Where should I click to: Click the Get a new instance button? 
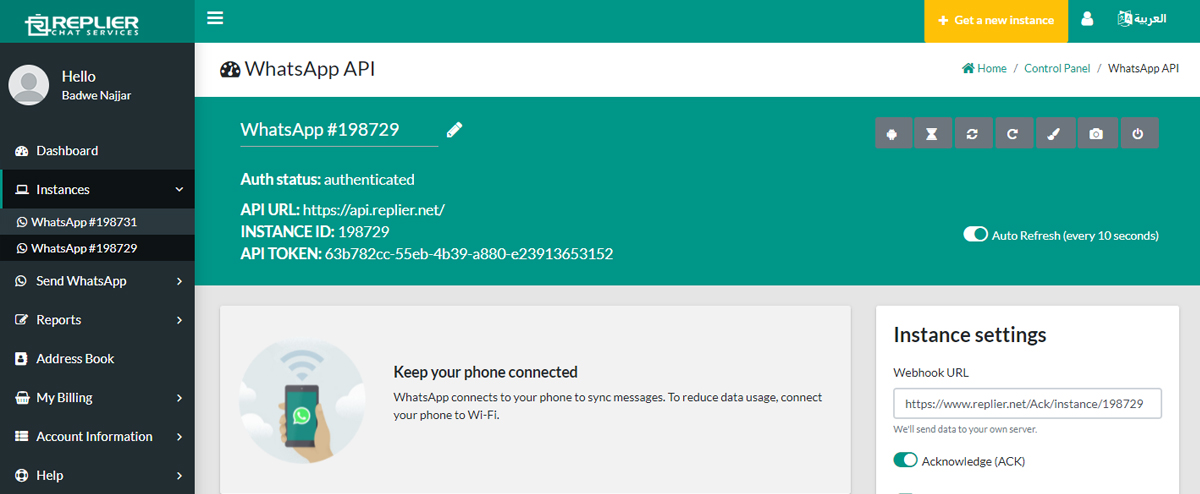pyautogui.click(x=995, y=20)
